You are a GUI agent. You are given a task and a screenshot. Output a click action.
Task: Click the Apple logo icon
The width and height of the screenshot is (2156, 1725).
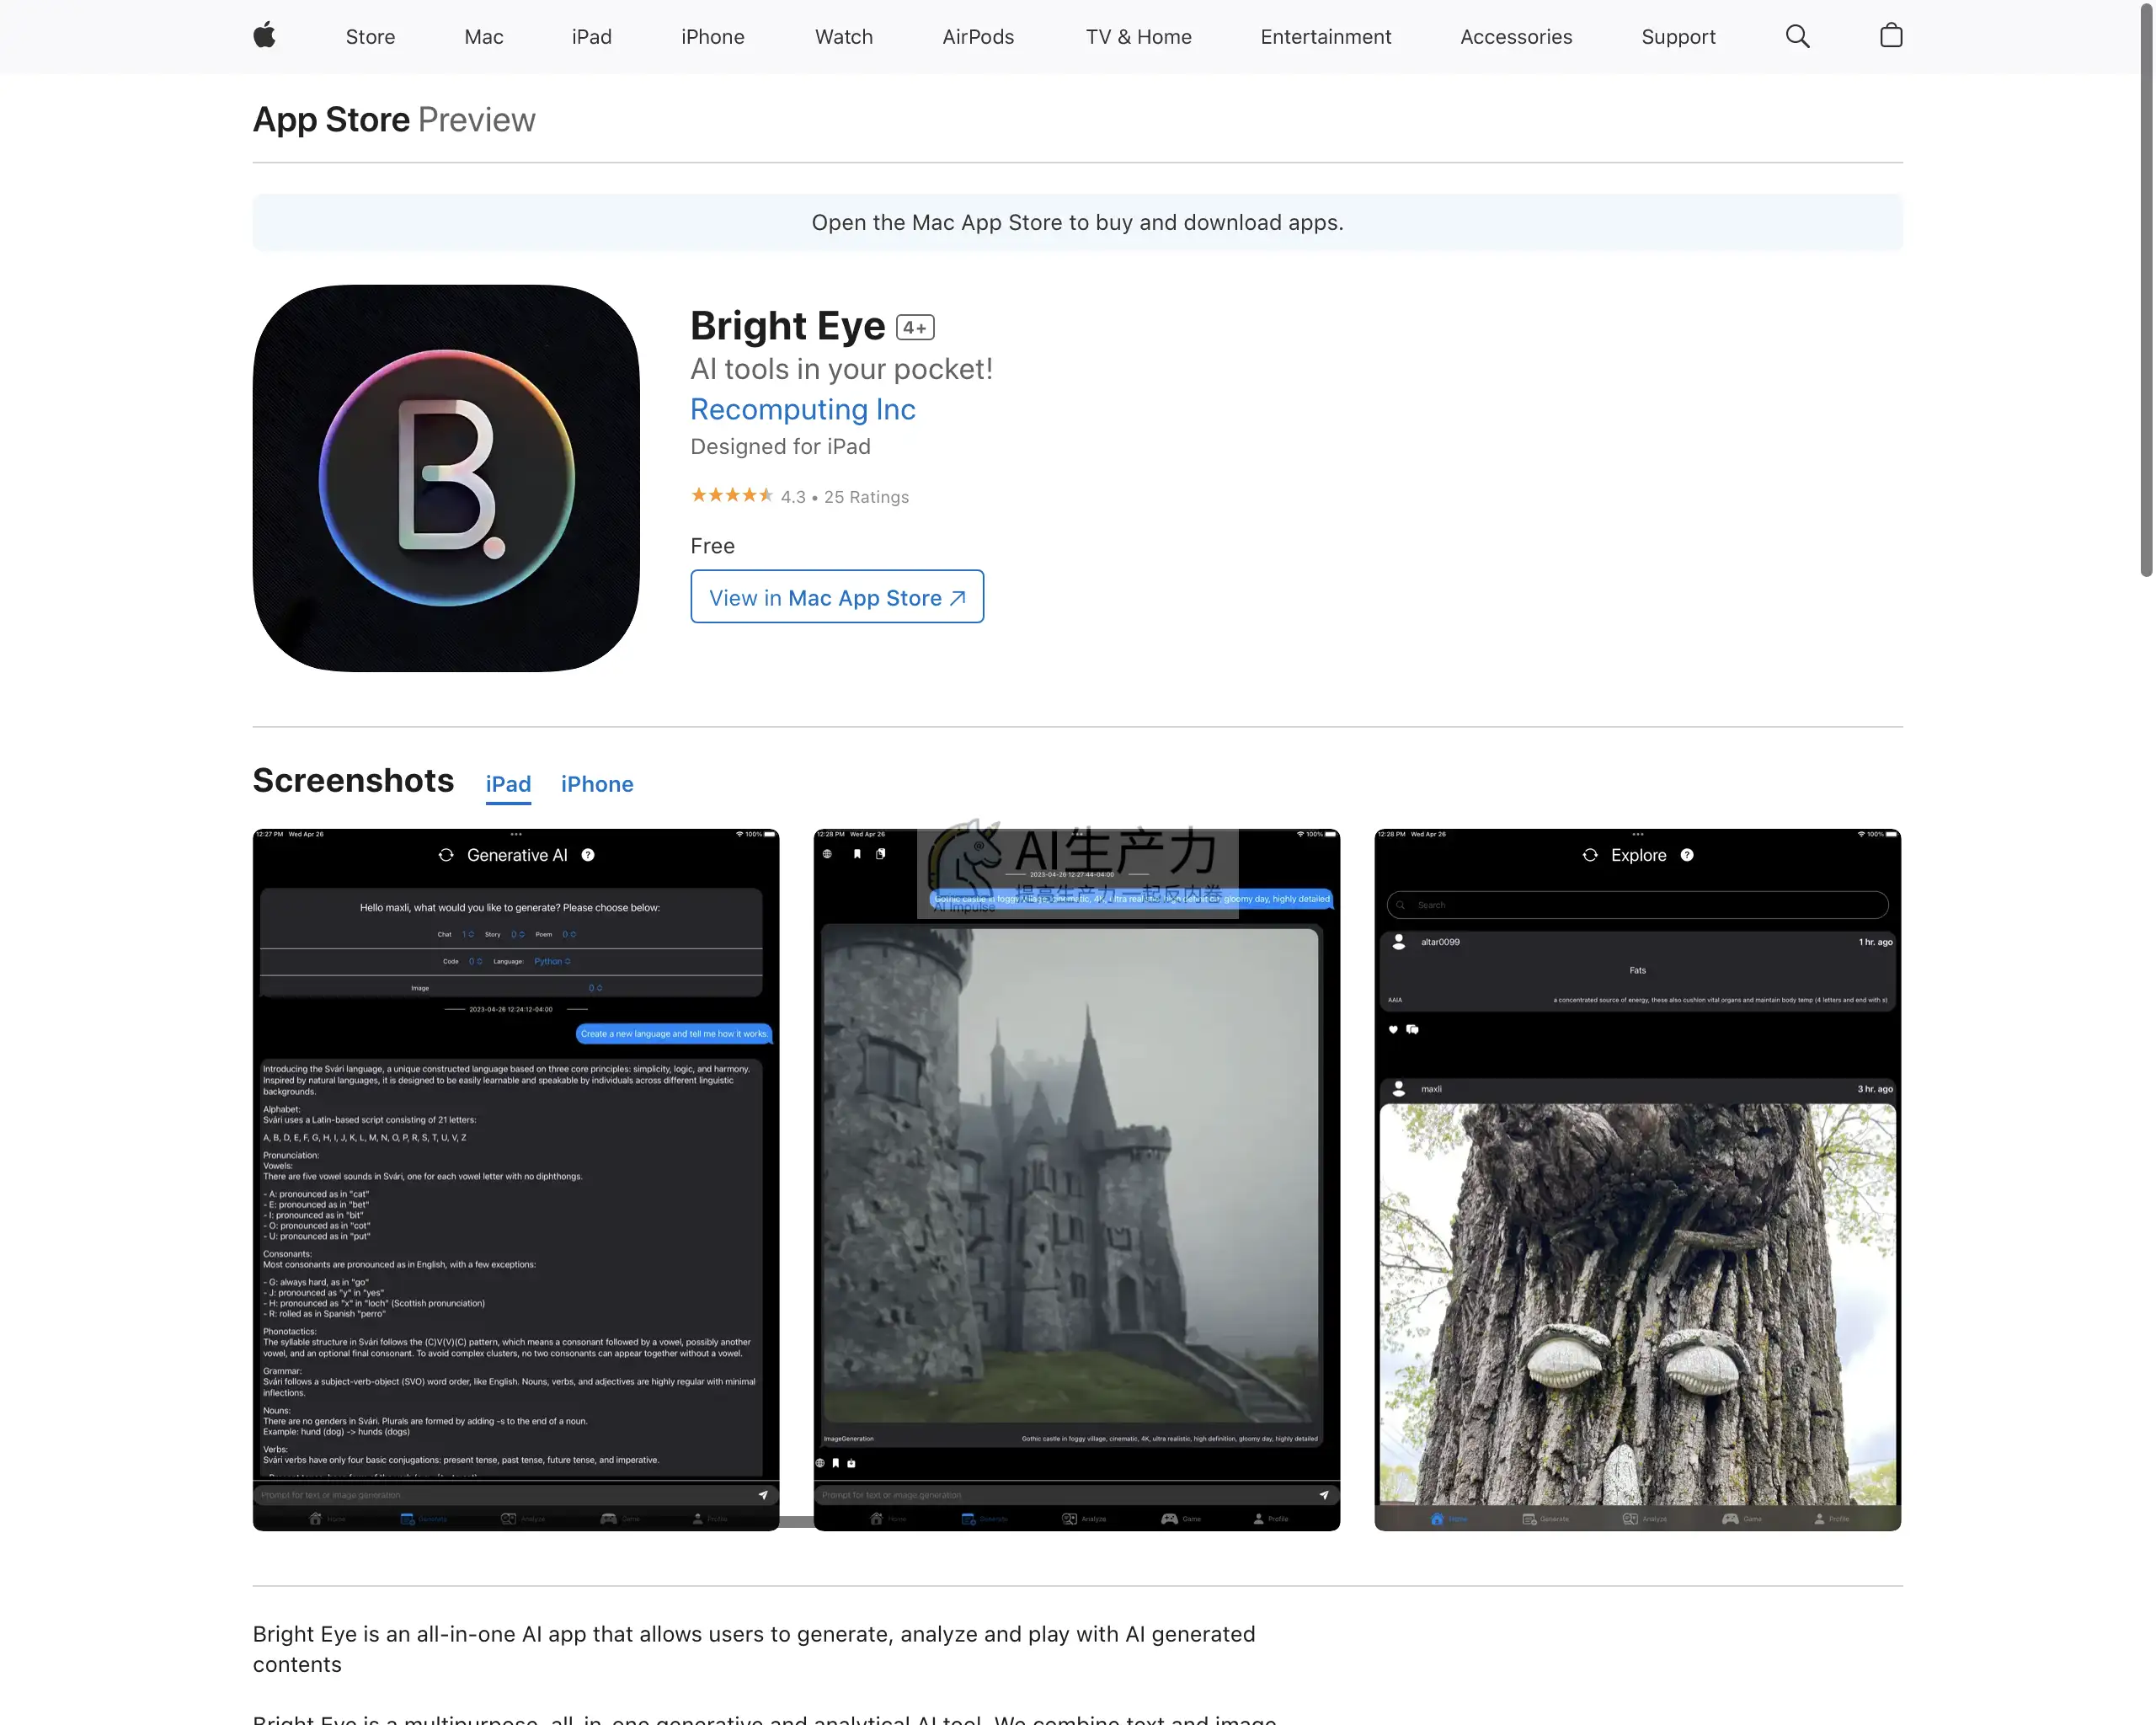tap(264, 36)
